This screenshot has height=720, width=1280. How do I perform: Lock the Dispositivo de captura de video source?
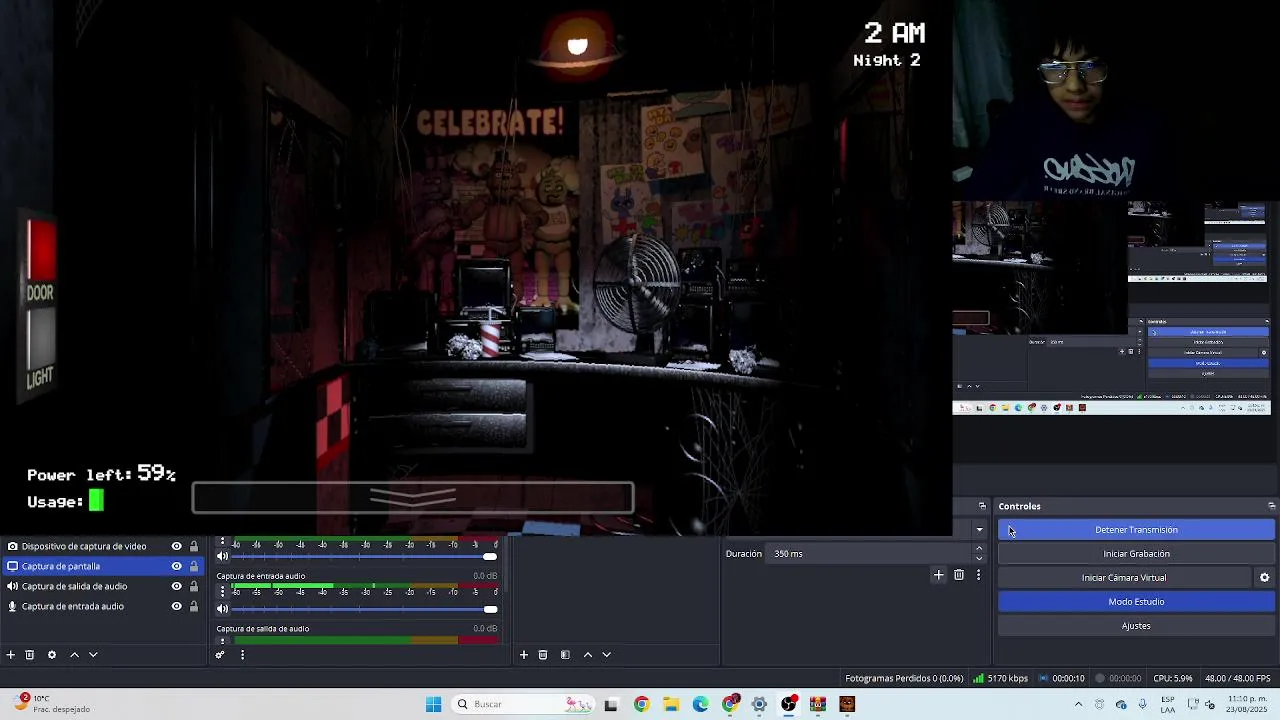[194, 546]
